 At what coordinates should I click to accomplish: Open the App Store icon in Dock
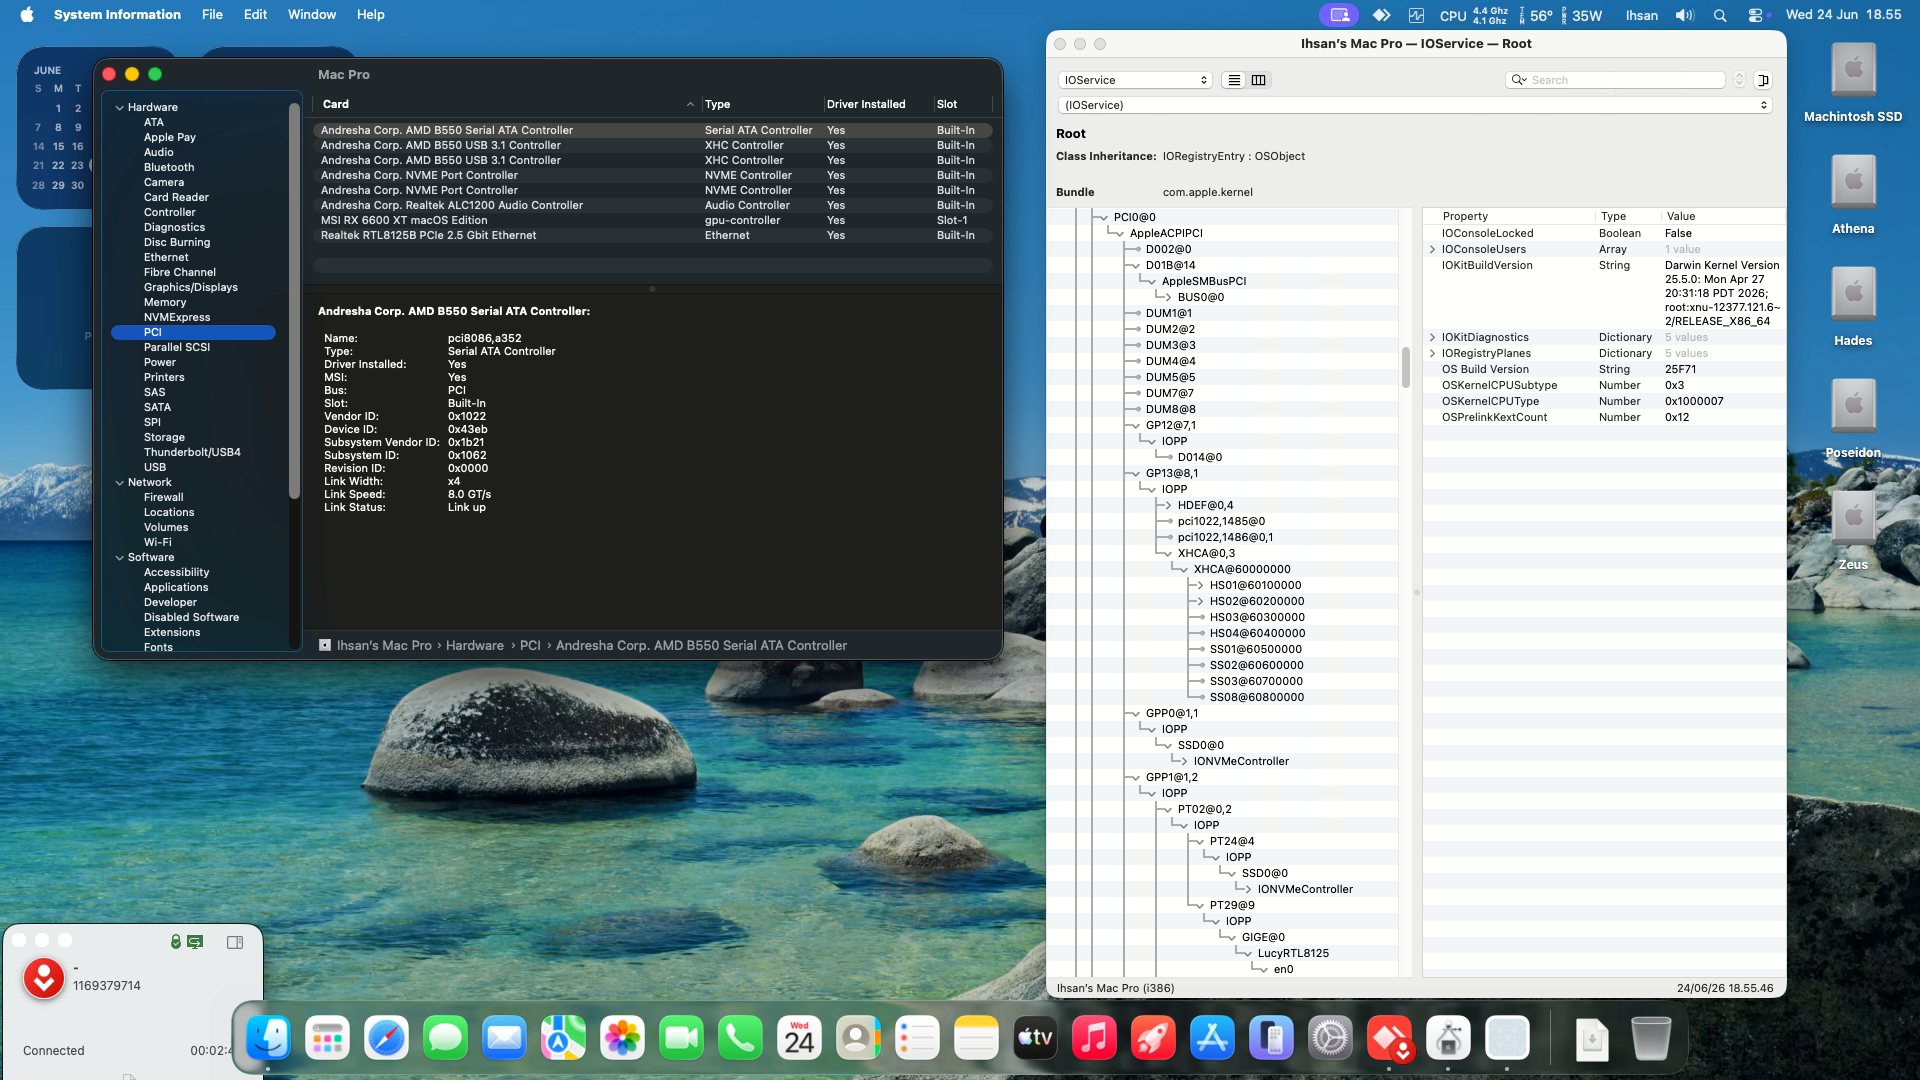coord(1212,1039)
